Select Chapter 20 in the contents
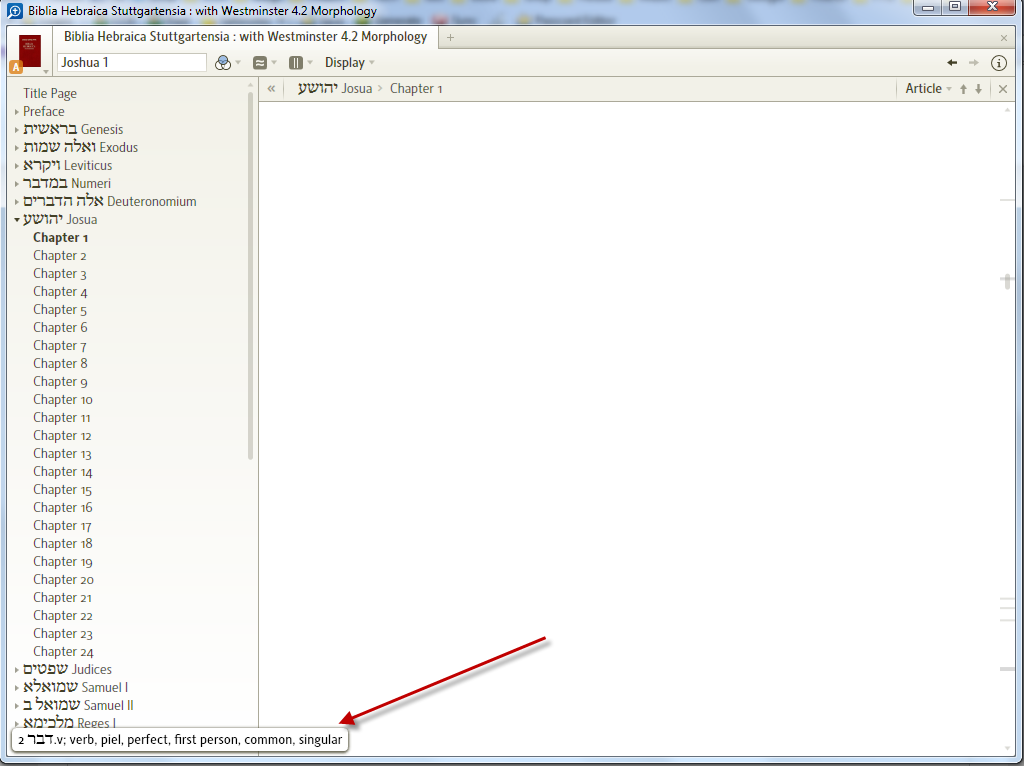1024x766 pixels. (63, 580)
